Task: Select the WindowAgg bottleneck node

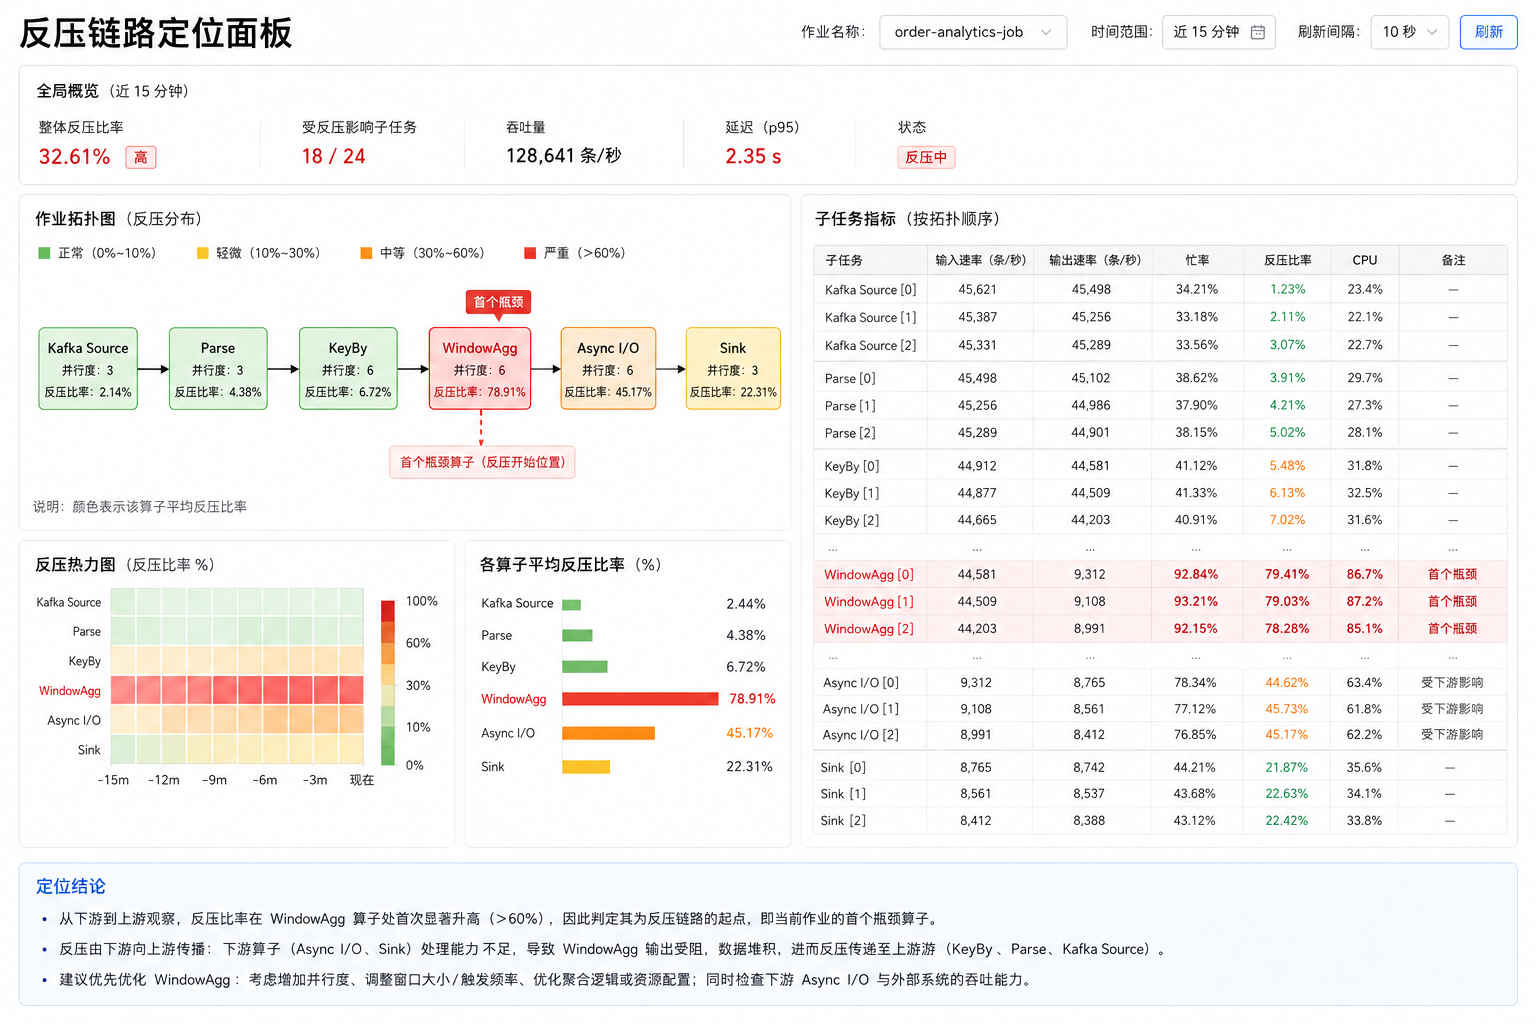Action: (x=480, y=368)
